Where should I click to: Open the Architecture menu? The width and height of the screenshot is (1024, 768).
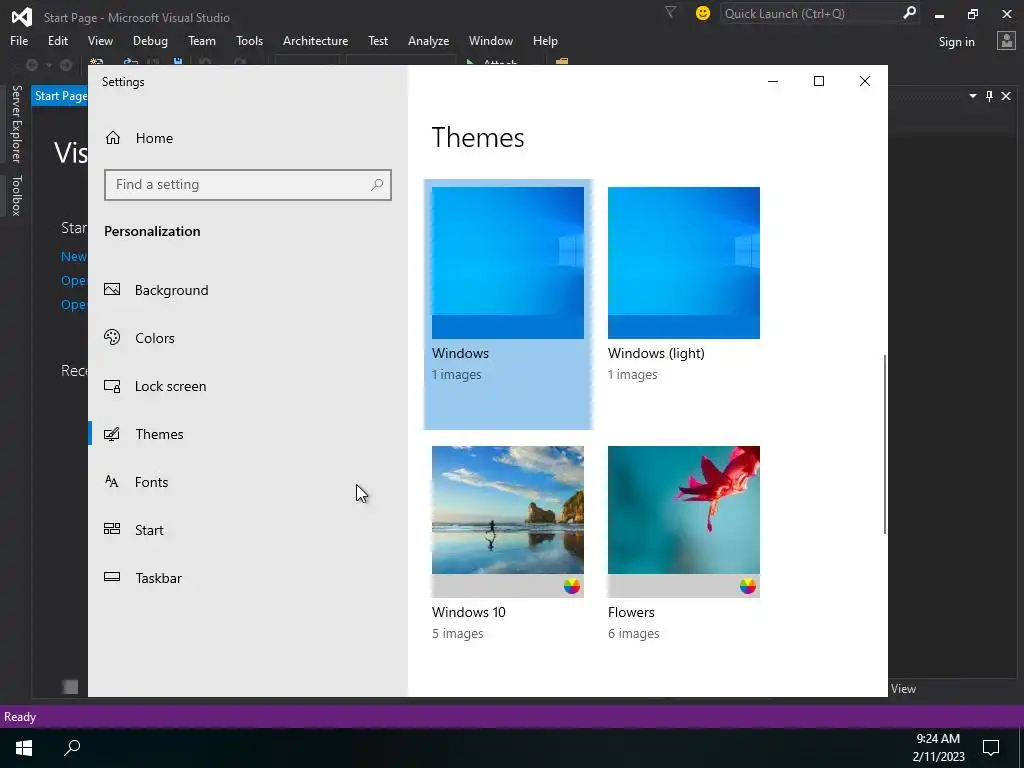315,40
